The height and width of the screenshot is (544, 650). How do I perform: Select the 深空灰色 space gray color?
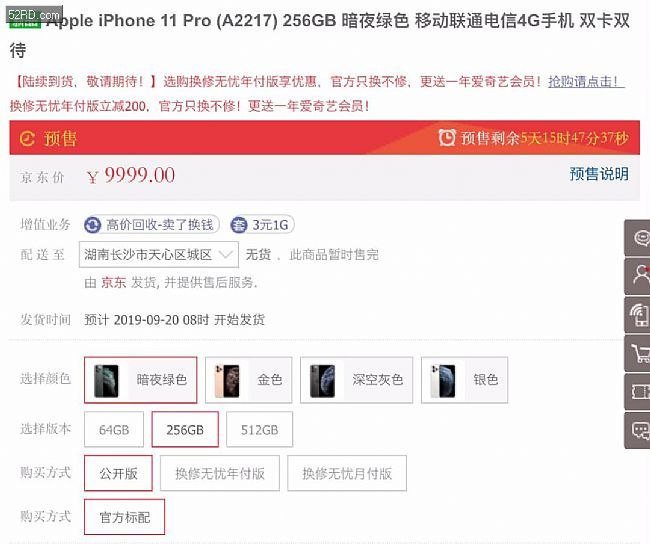[x=357, y=380]
